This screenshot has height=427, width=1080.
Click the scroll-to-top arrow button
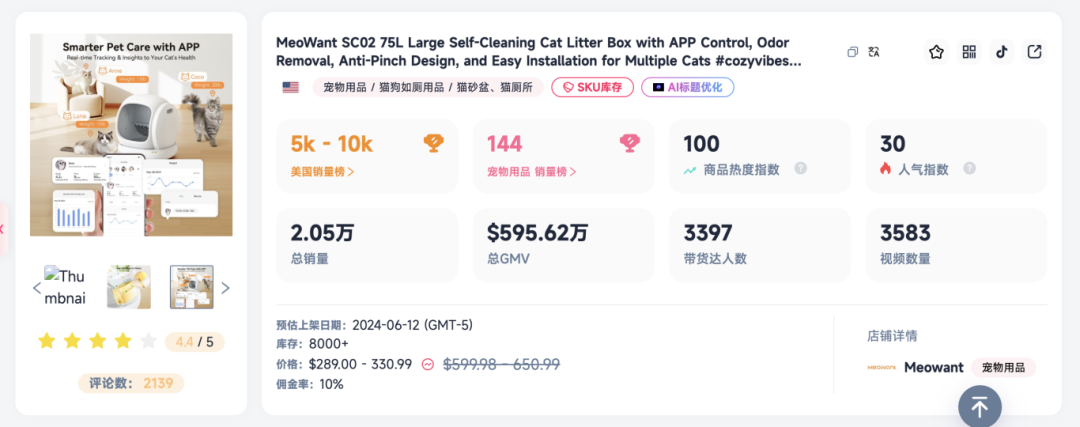click(979, 406)
